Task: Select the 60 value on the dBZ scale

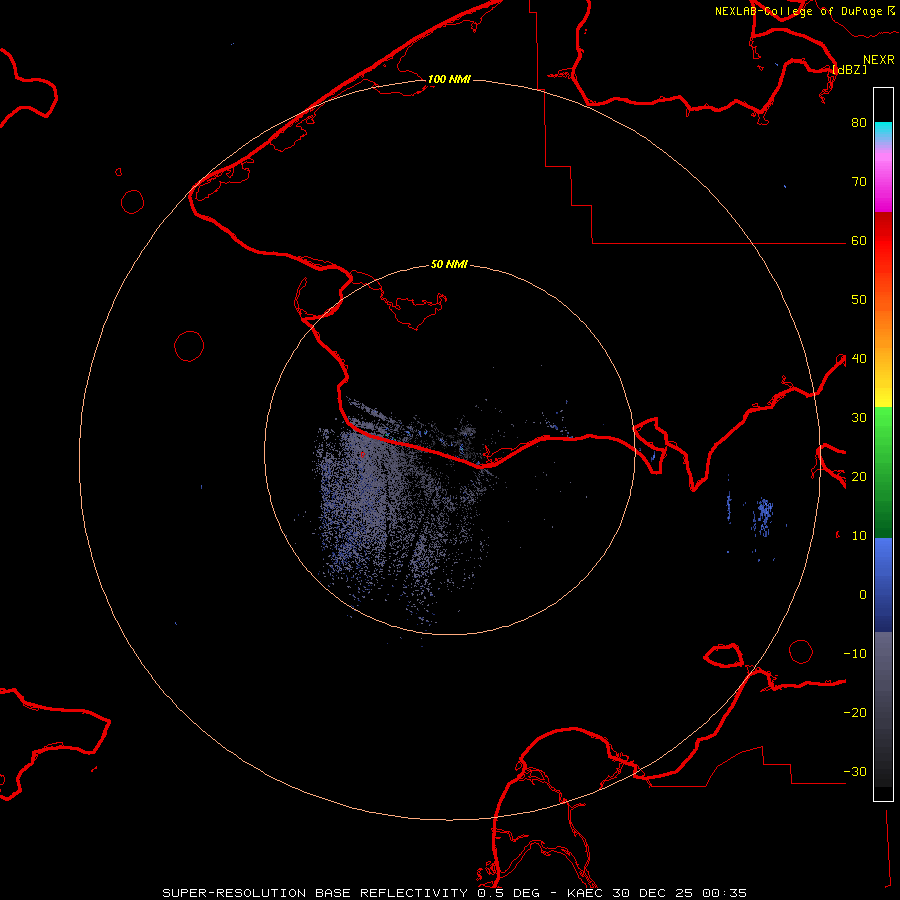Action: coord(859,240)
